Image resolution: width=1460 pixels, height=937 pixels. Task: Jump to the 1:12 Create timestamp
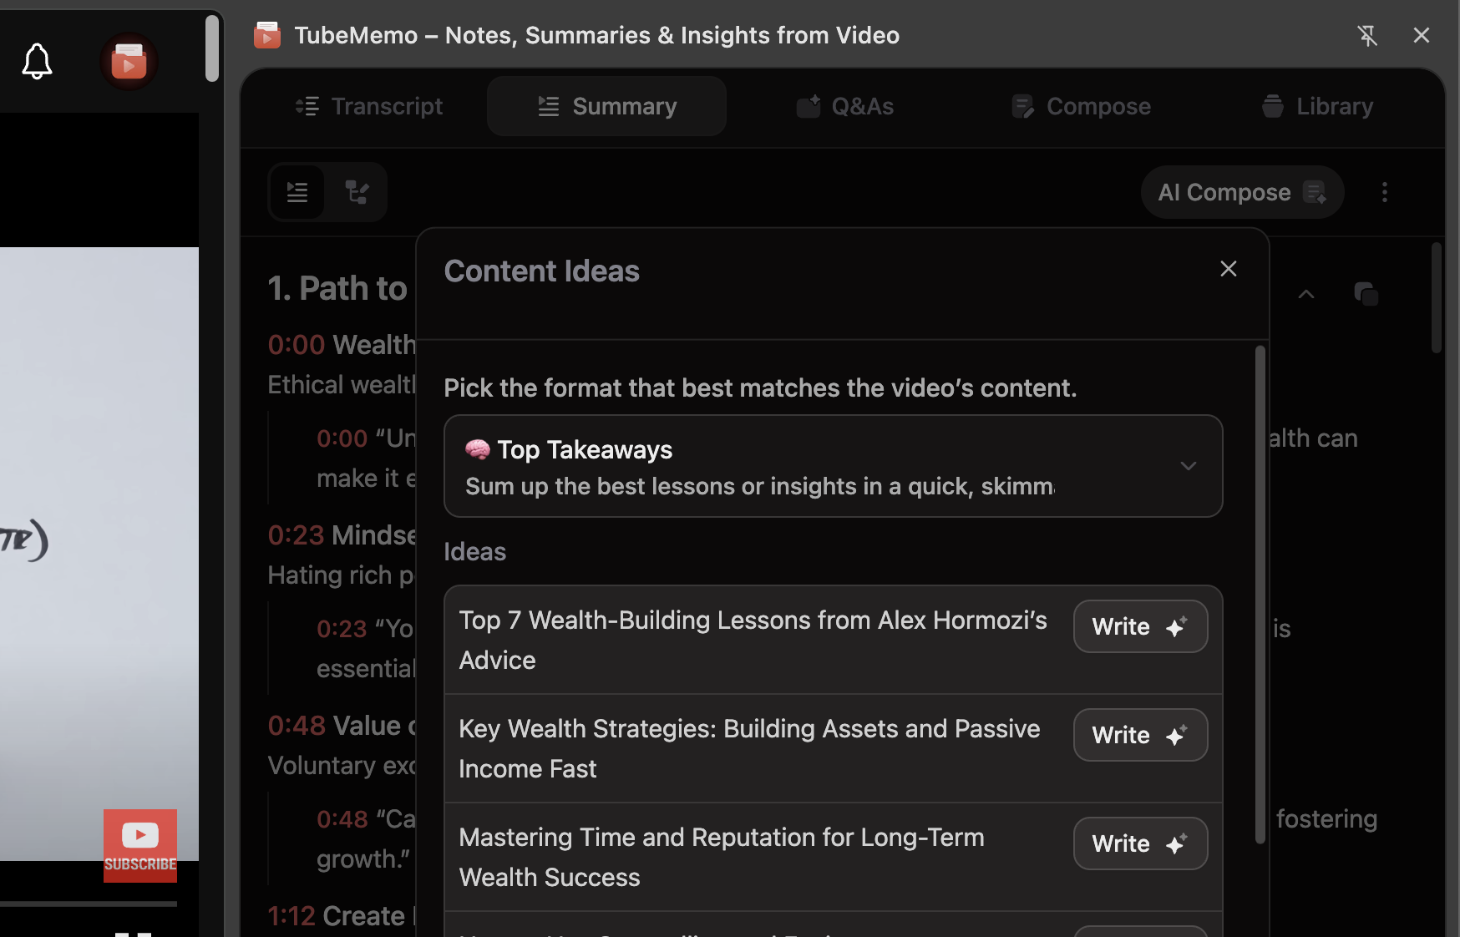(291, 916)
